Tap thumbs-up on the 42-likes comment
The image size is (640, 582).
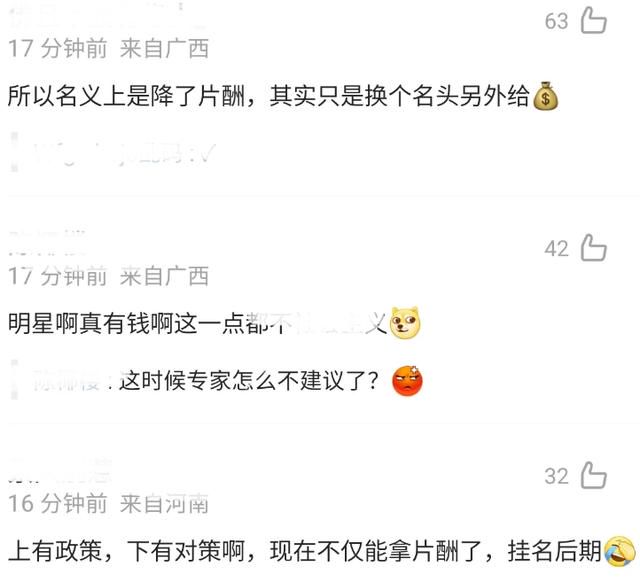pos(593,248)
